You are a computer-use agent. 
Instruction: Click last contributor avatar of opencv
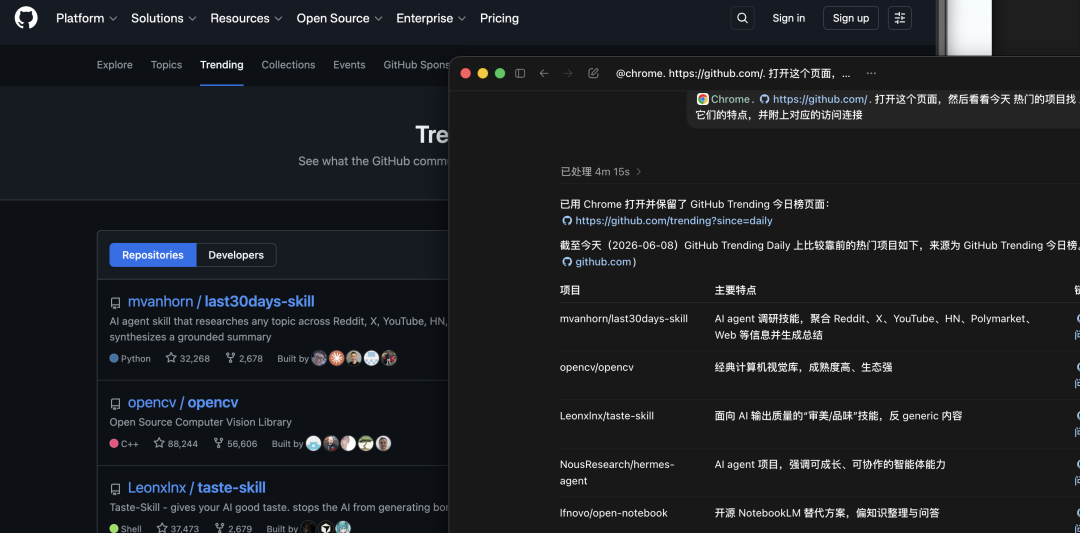(x=384, y=443)
